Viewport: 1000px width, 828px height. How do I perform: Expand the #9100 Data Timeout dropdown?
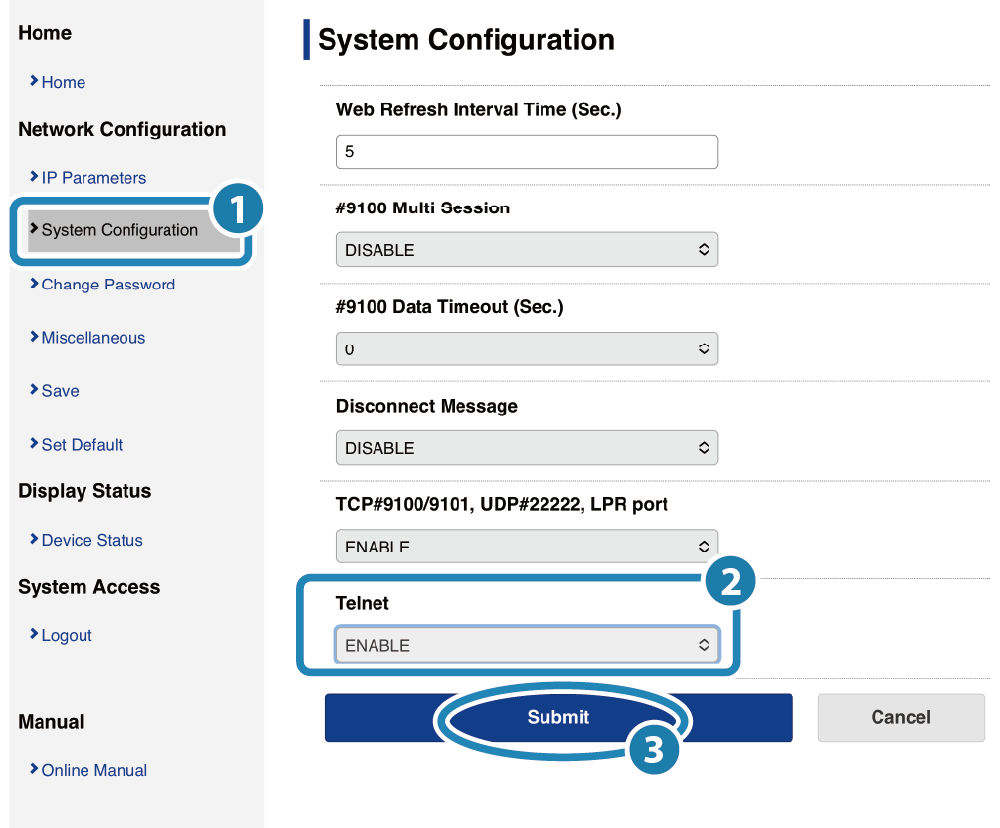click(x=526, y=349)
